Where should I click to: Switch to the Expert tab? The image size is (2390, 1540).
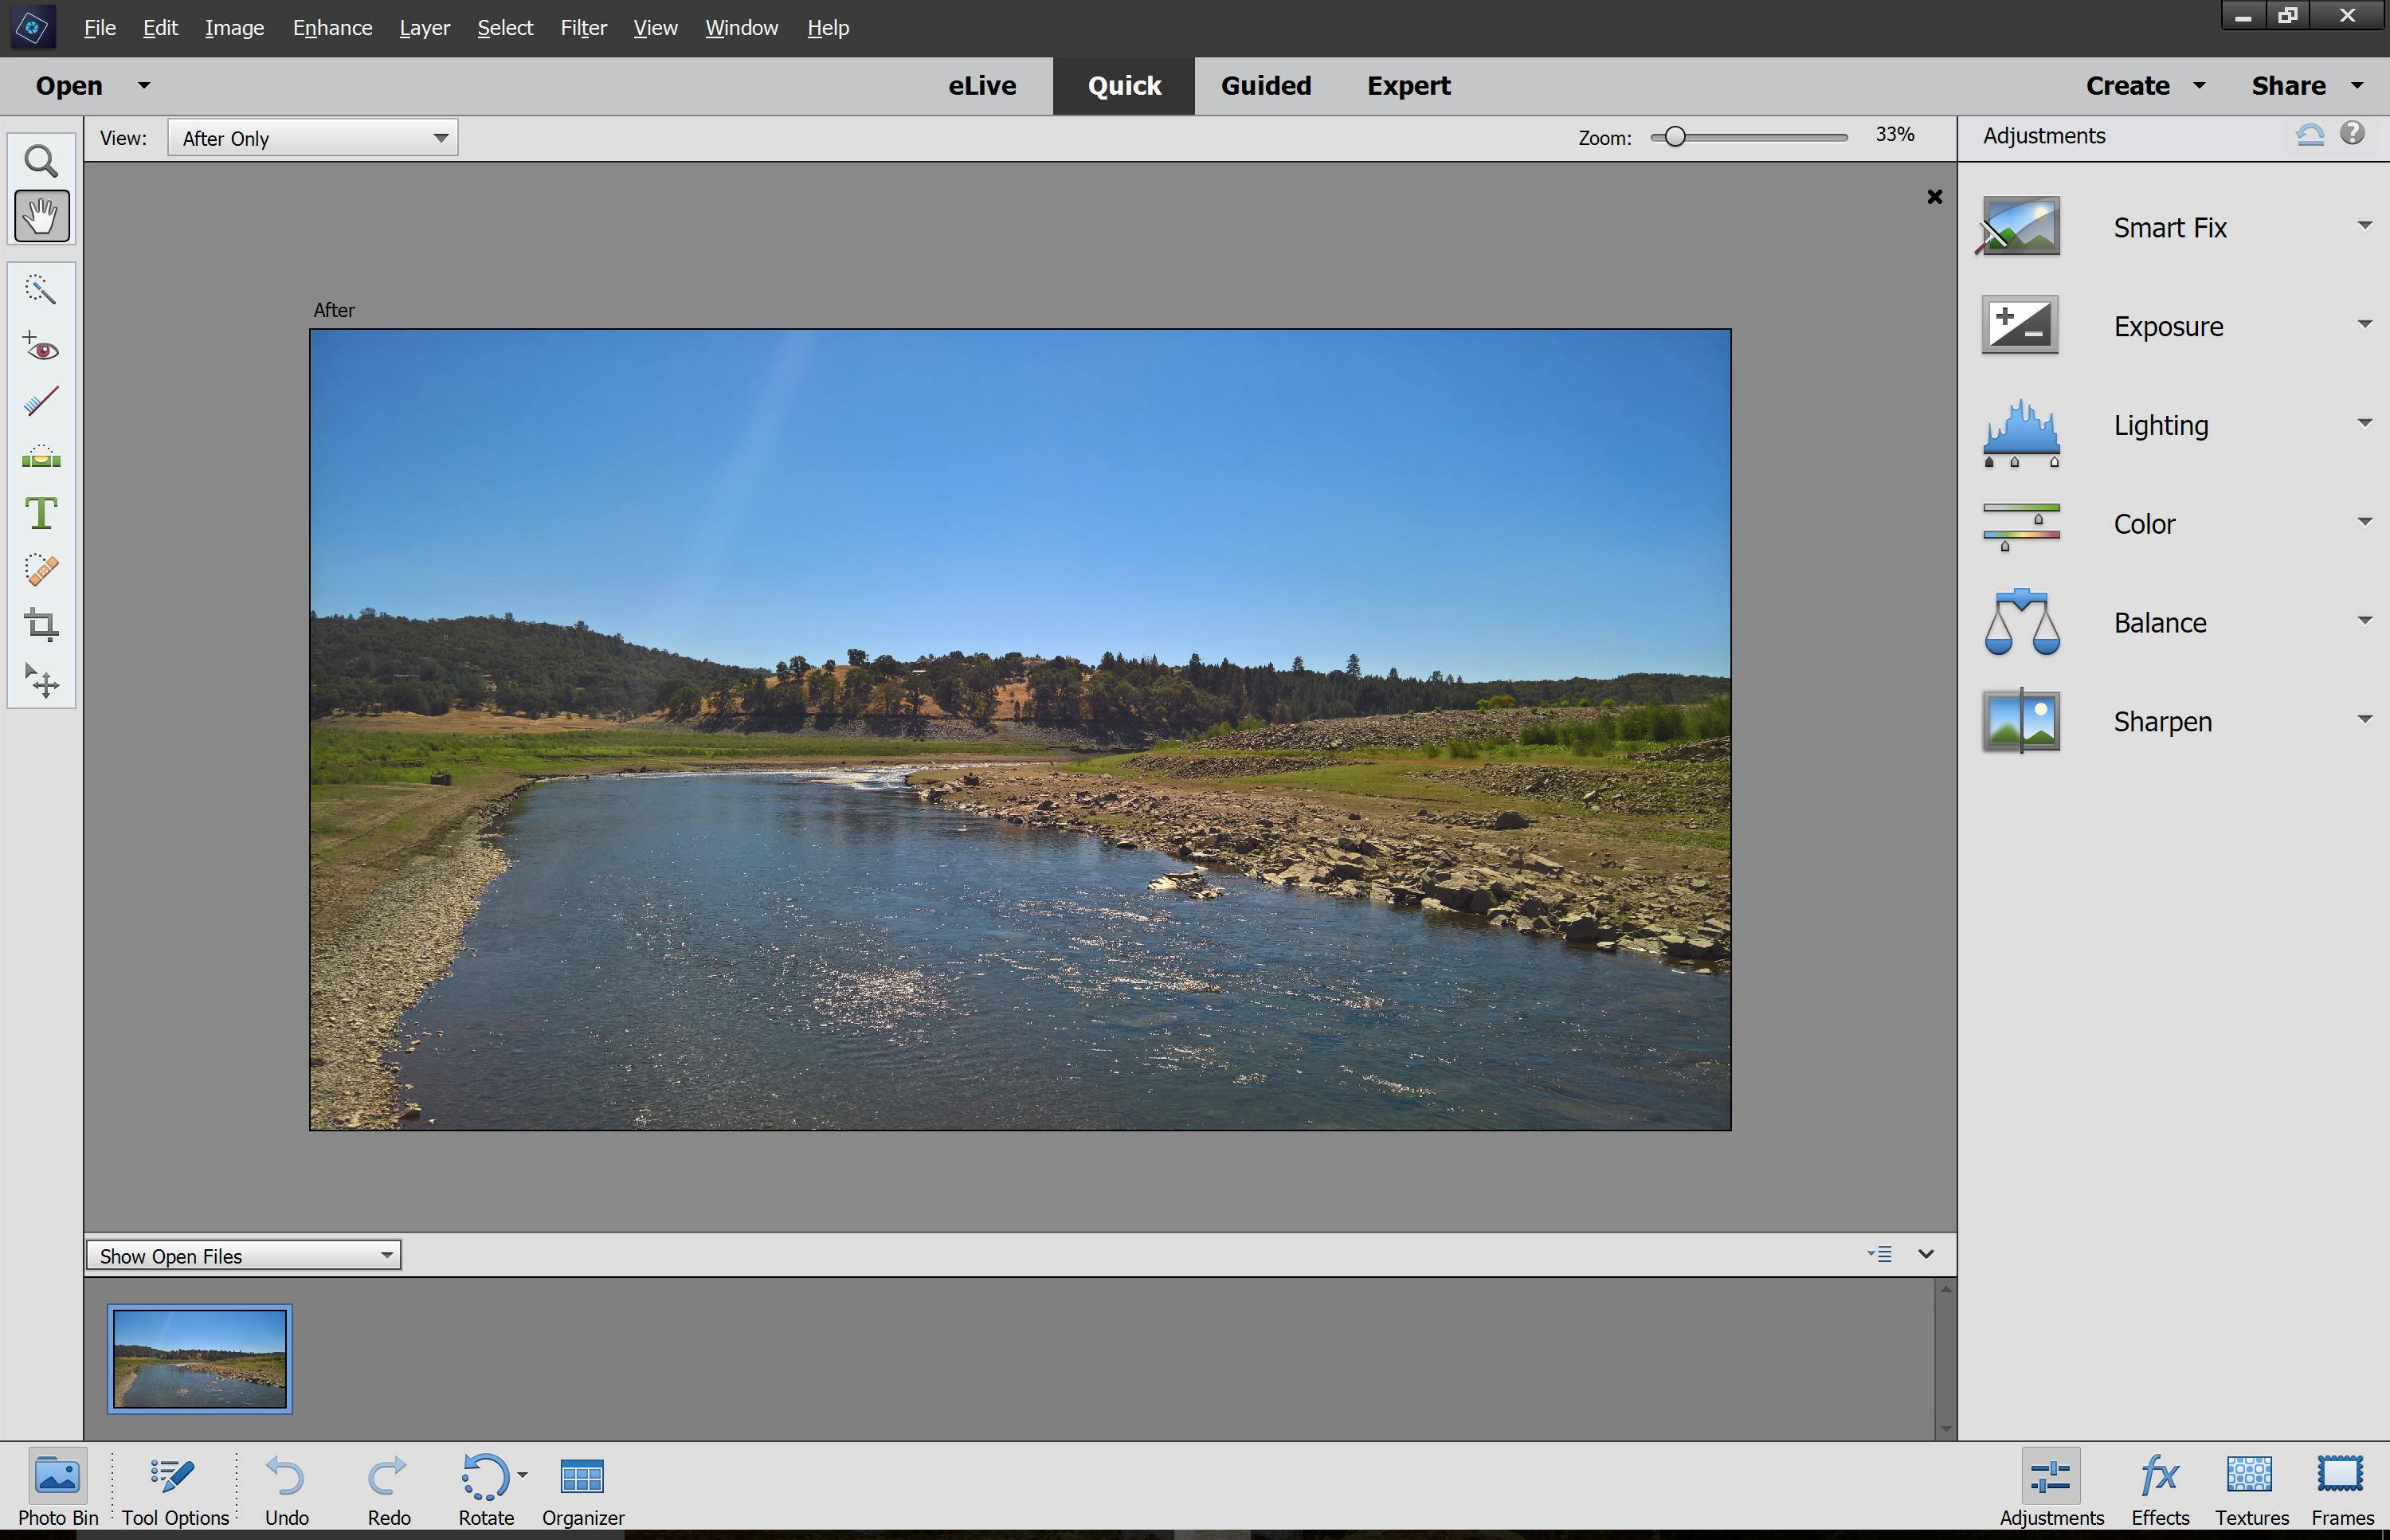tap(1408, 86)
